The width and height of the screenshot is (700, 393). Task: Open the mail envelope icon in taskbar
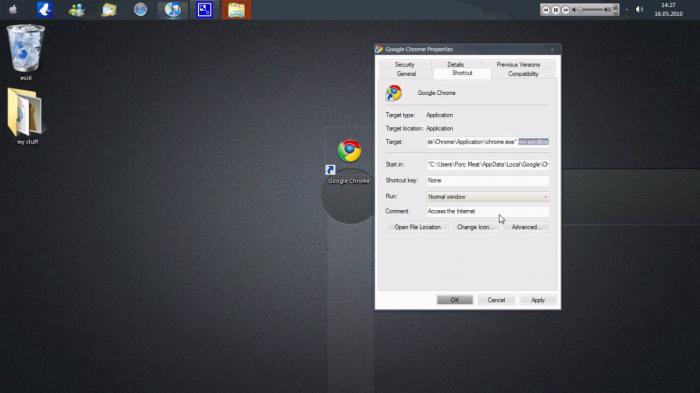click(108, 9)
